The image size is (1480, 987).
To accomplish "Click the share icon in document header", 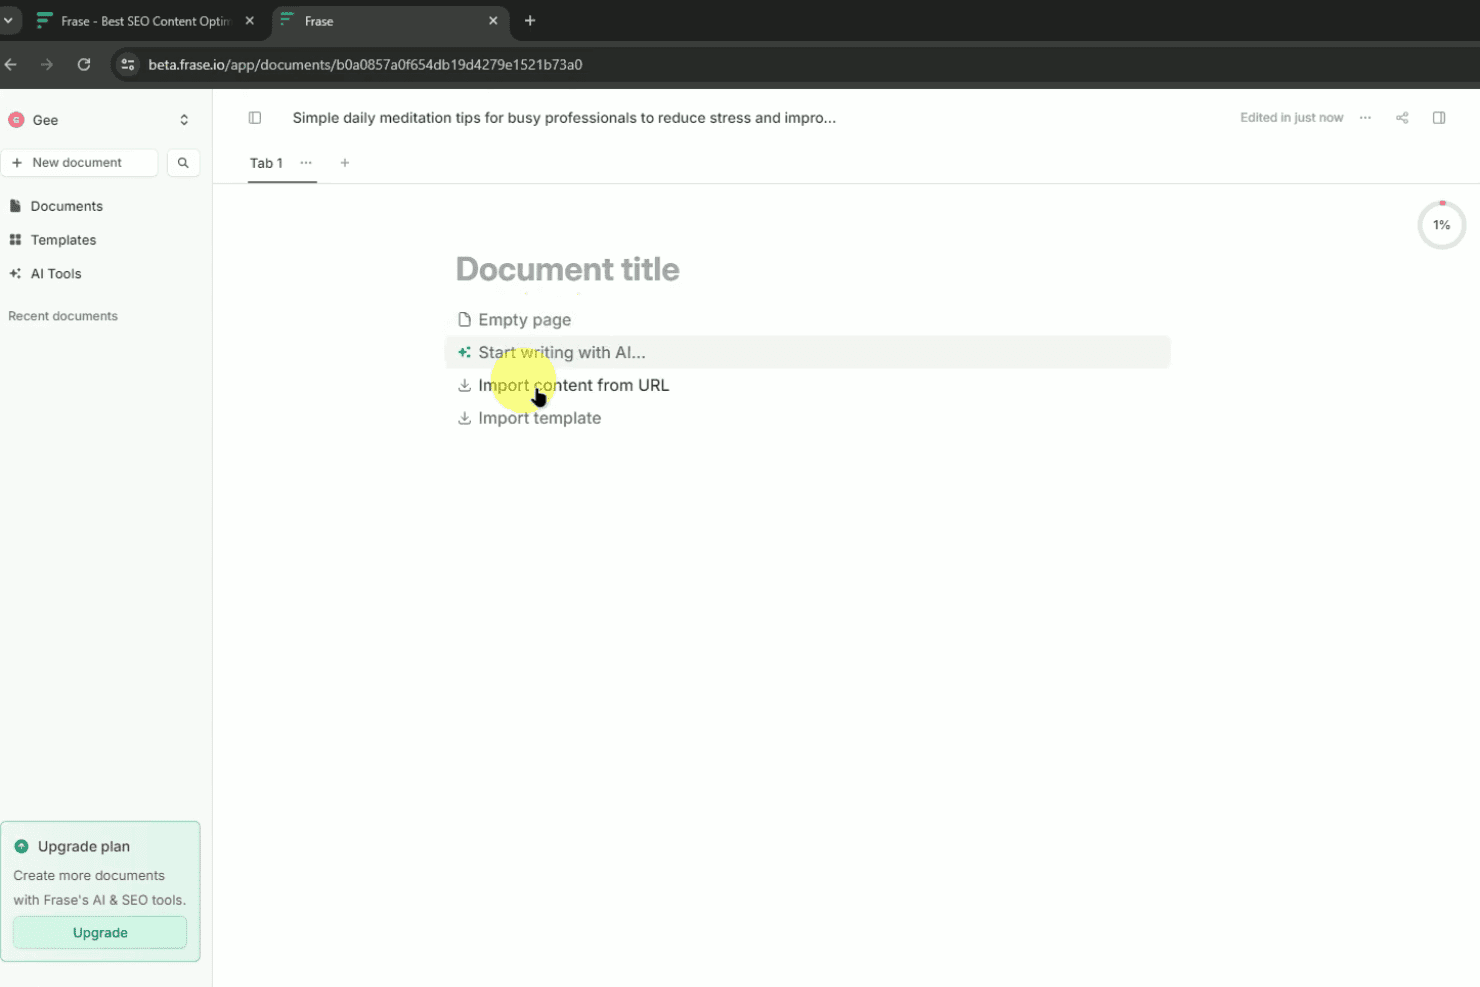I will click(1402, 118).
